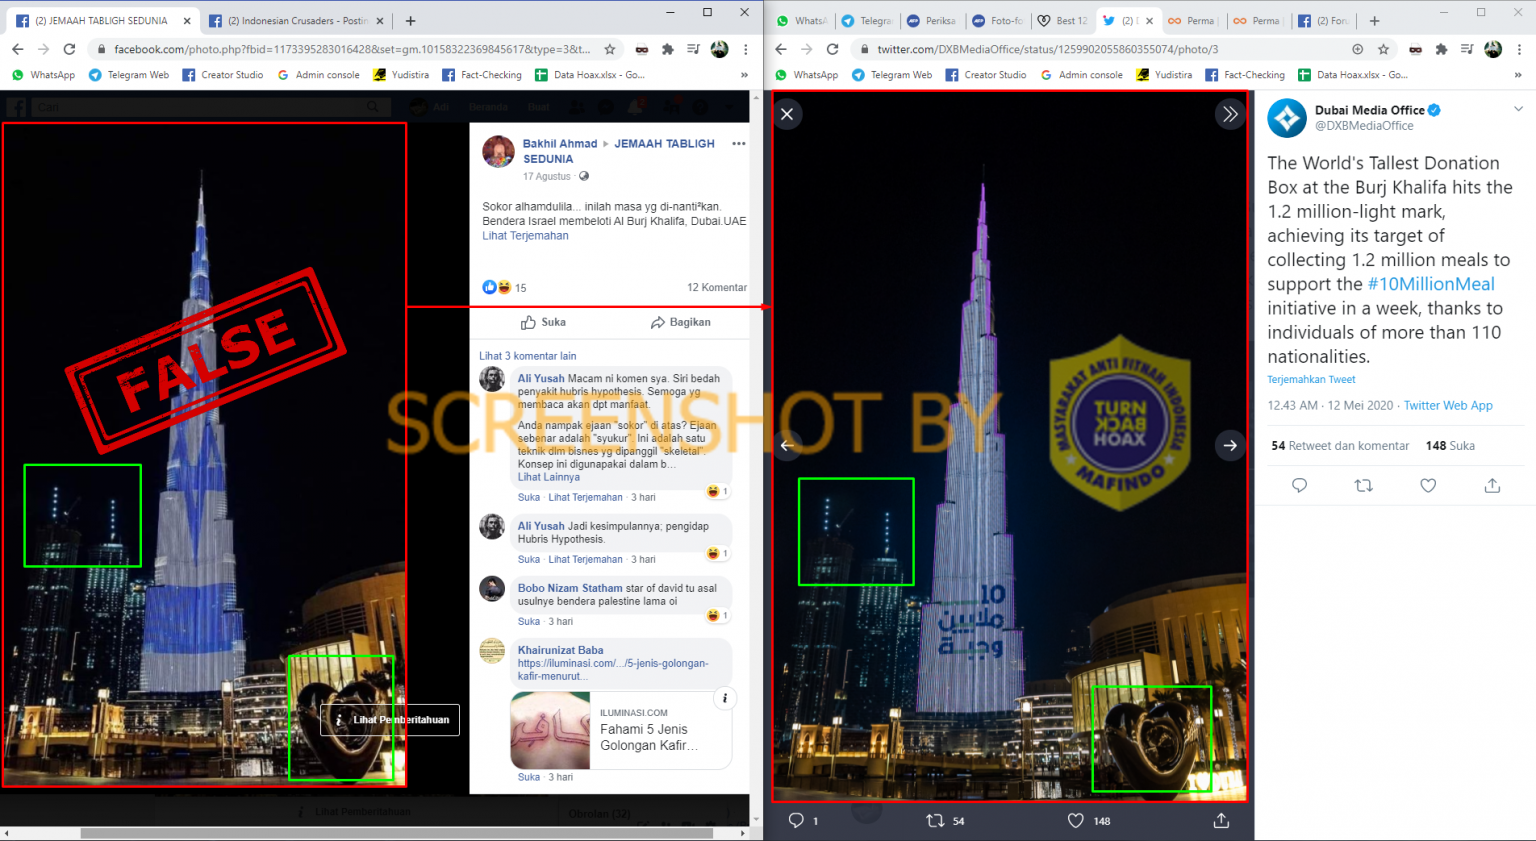Reload the Facebook photo page

pos(69,49)
